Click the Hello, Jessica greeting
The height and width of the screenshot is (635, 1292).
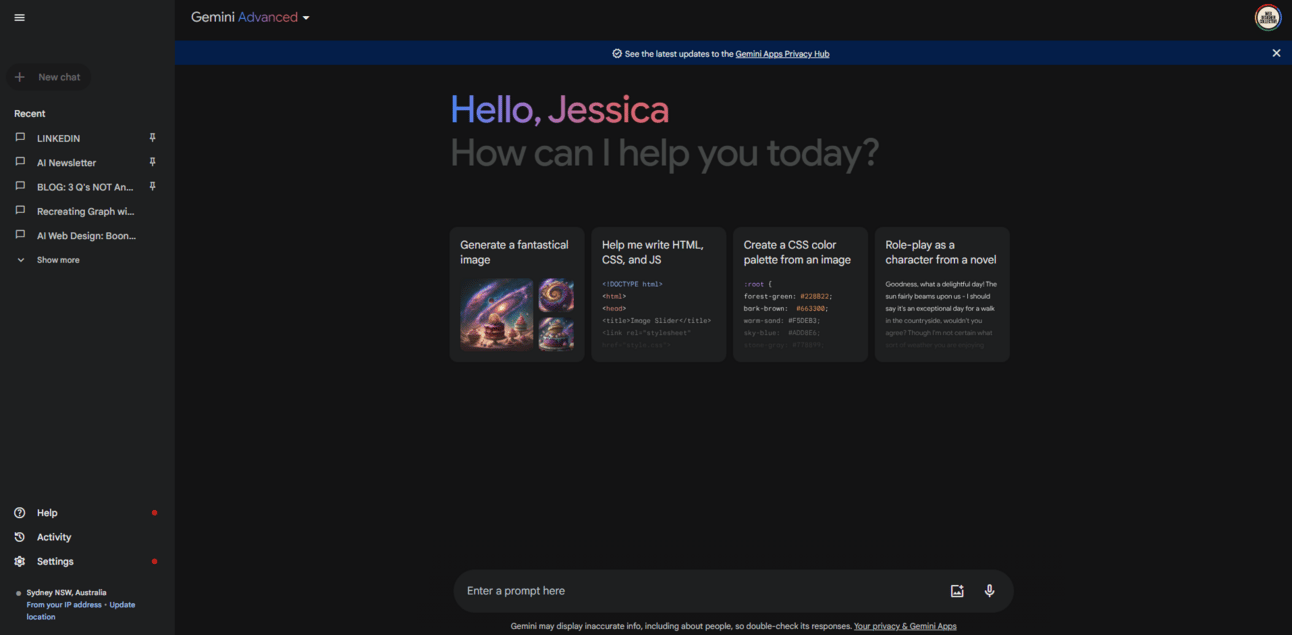(560, 110)
